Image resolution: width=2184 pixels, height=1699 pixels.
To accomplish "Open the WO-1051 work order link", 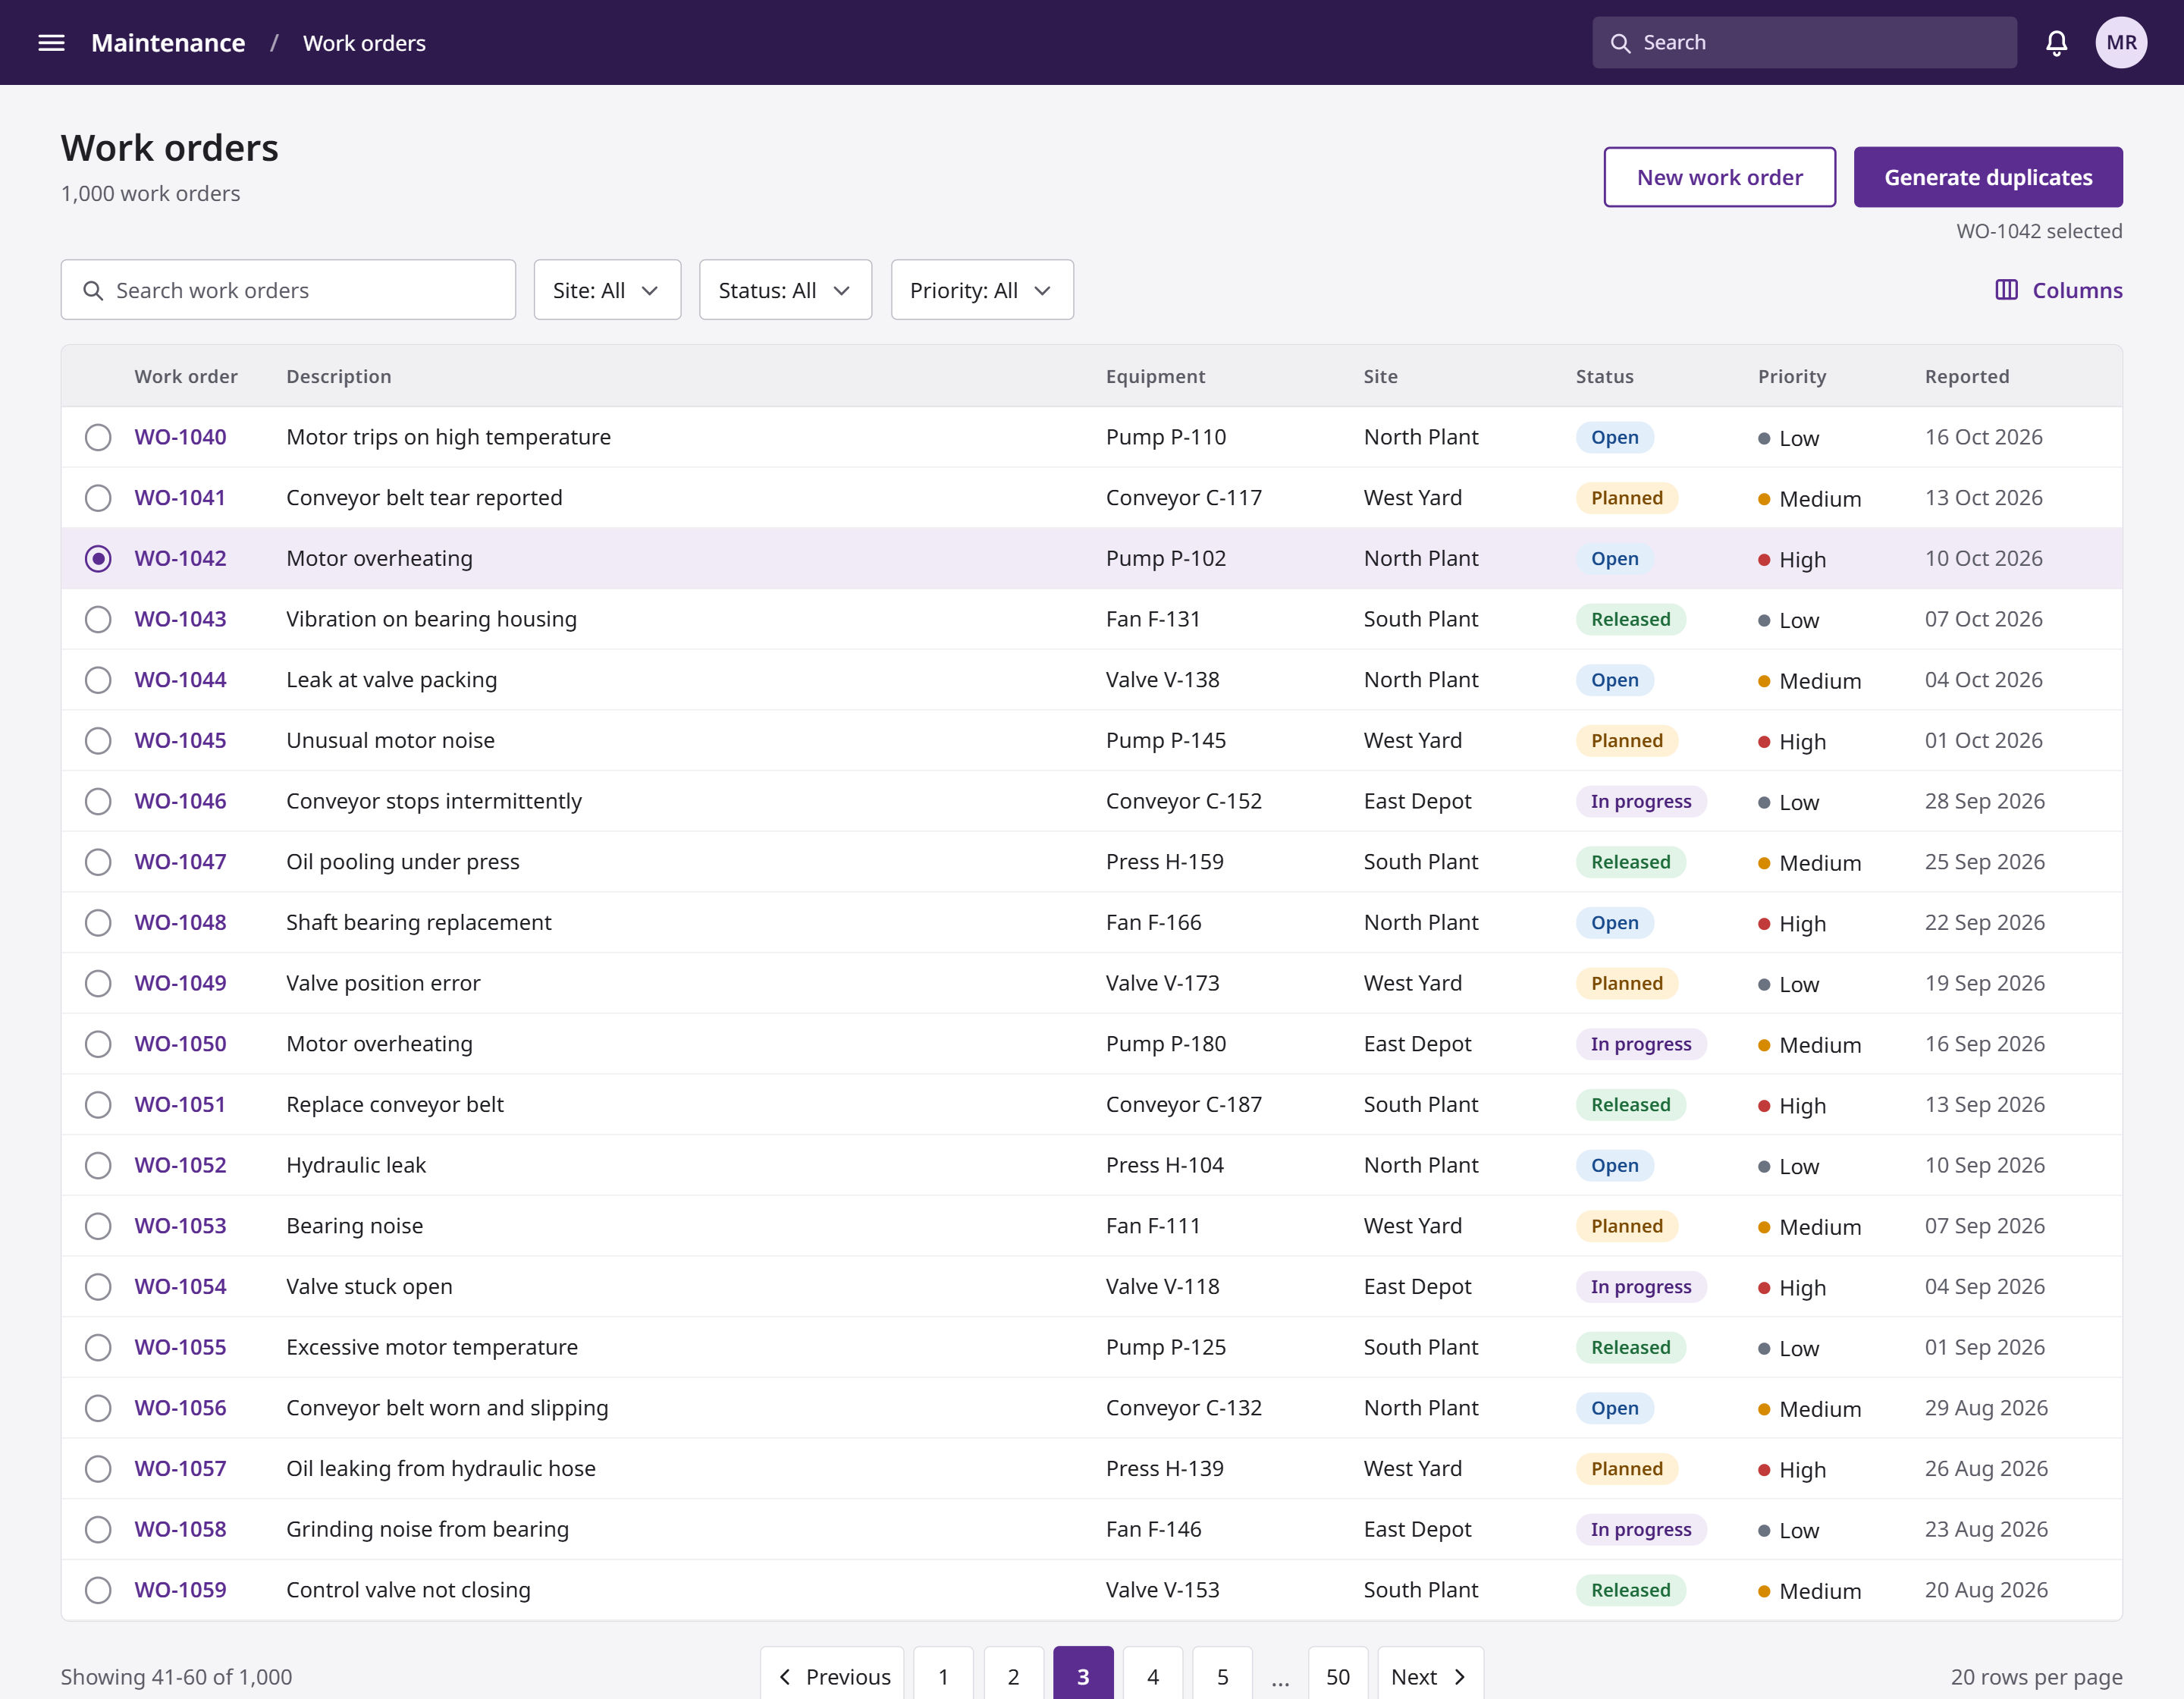I will 180,1104.
